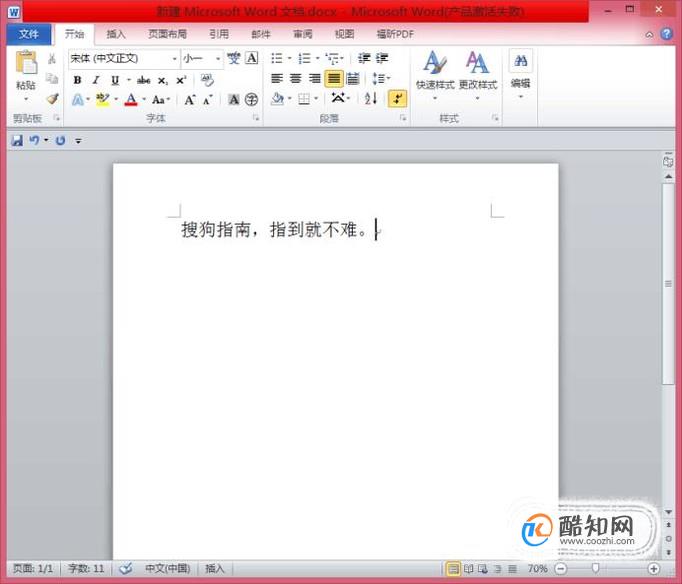The image size is (682, 584).
Task: Open line spacing dropdown
Action: pyautogui.click(x=381, y=79)
